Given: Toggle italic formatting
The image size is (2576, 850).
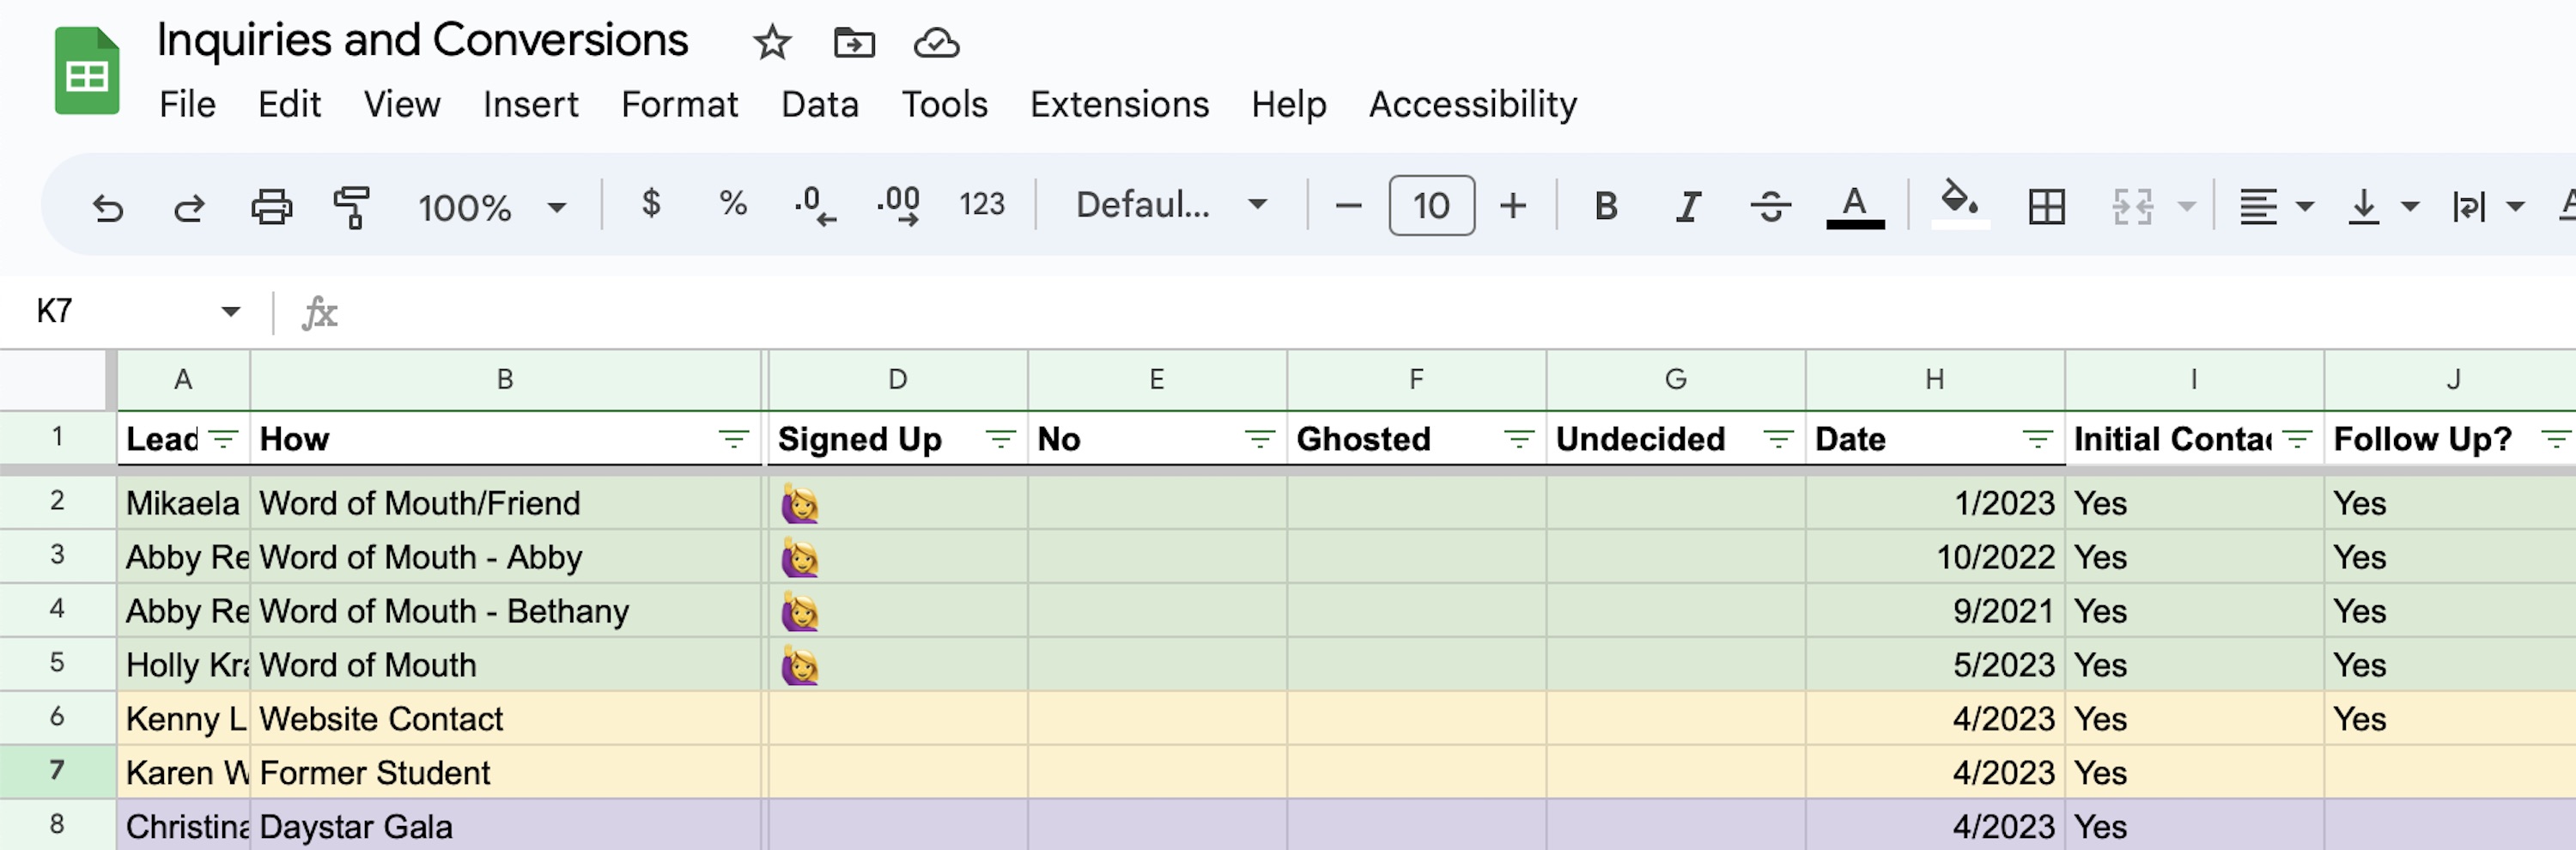Looking at the screenshot, I should pos(1688,207).
